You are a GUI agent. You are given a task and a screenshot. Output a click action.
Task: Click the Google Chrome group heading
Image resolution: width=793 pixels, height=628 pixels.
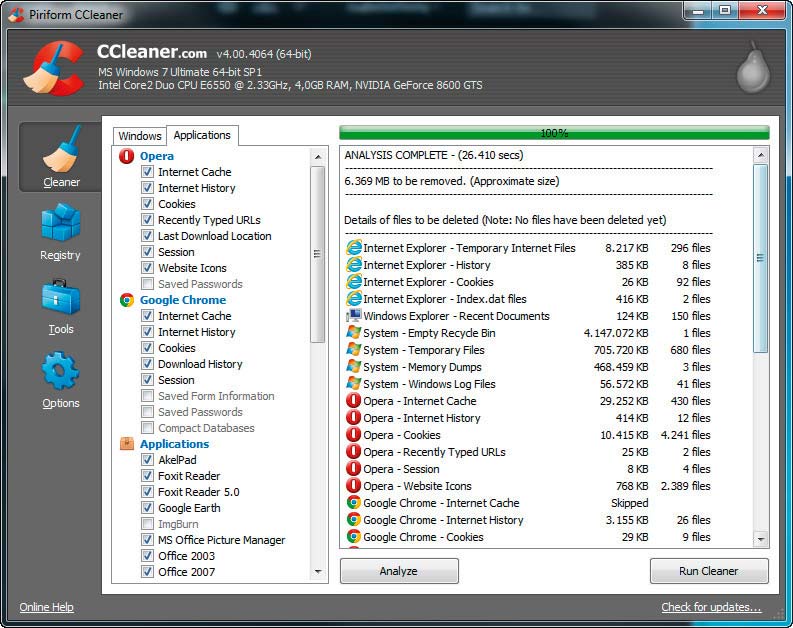coord(183,300)
